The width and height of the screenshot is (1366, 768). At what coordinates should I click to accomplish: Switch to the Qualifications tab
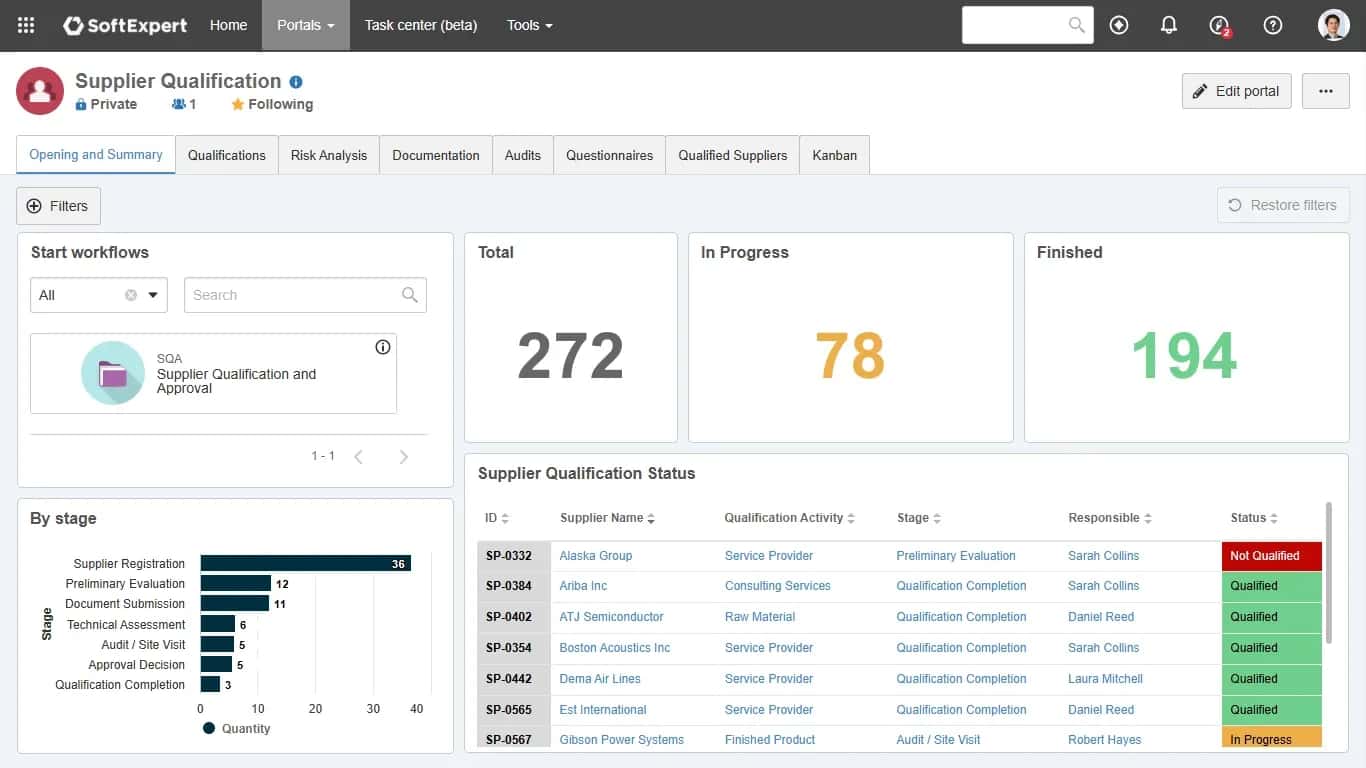point(227,155)
